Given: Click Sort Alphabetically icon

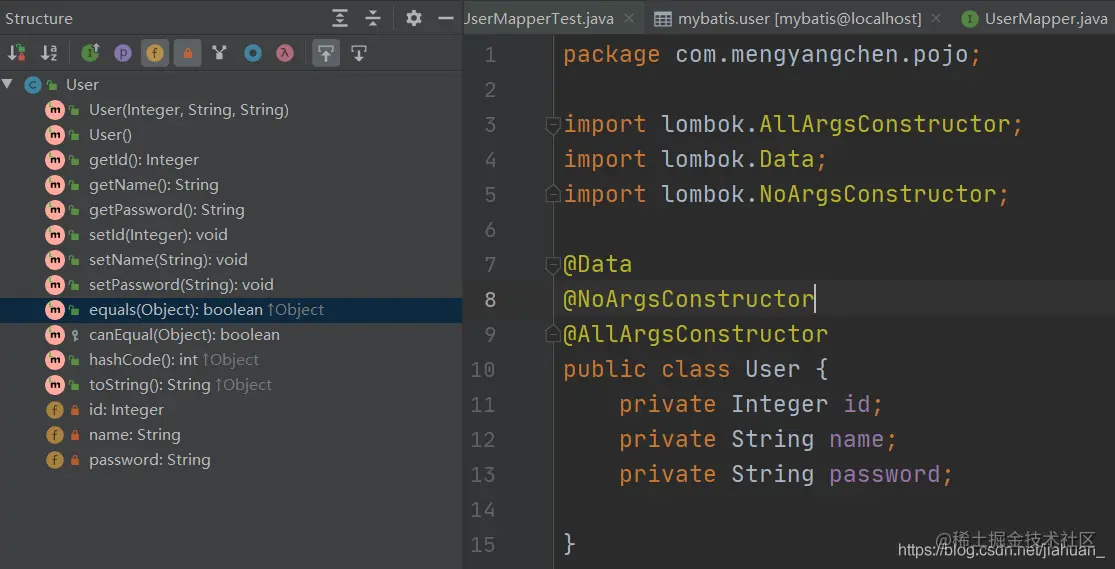Looking at the screenshot, I should point(49,53).
